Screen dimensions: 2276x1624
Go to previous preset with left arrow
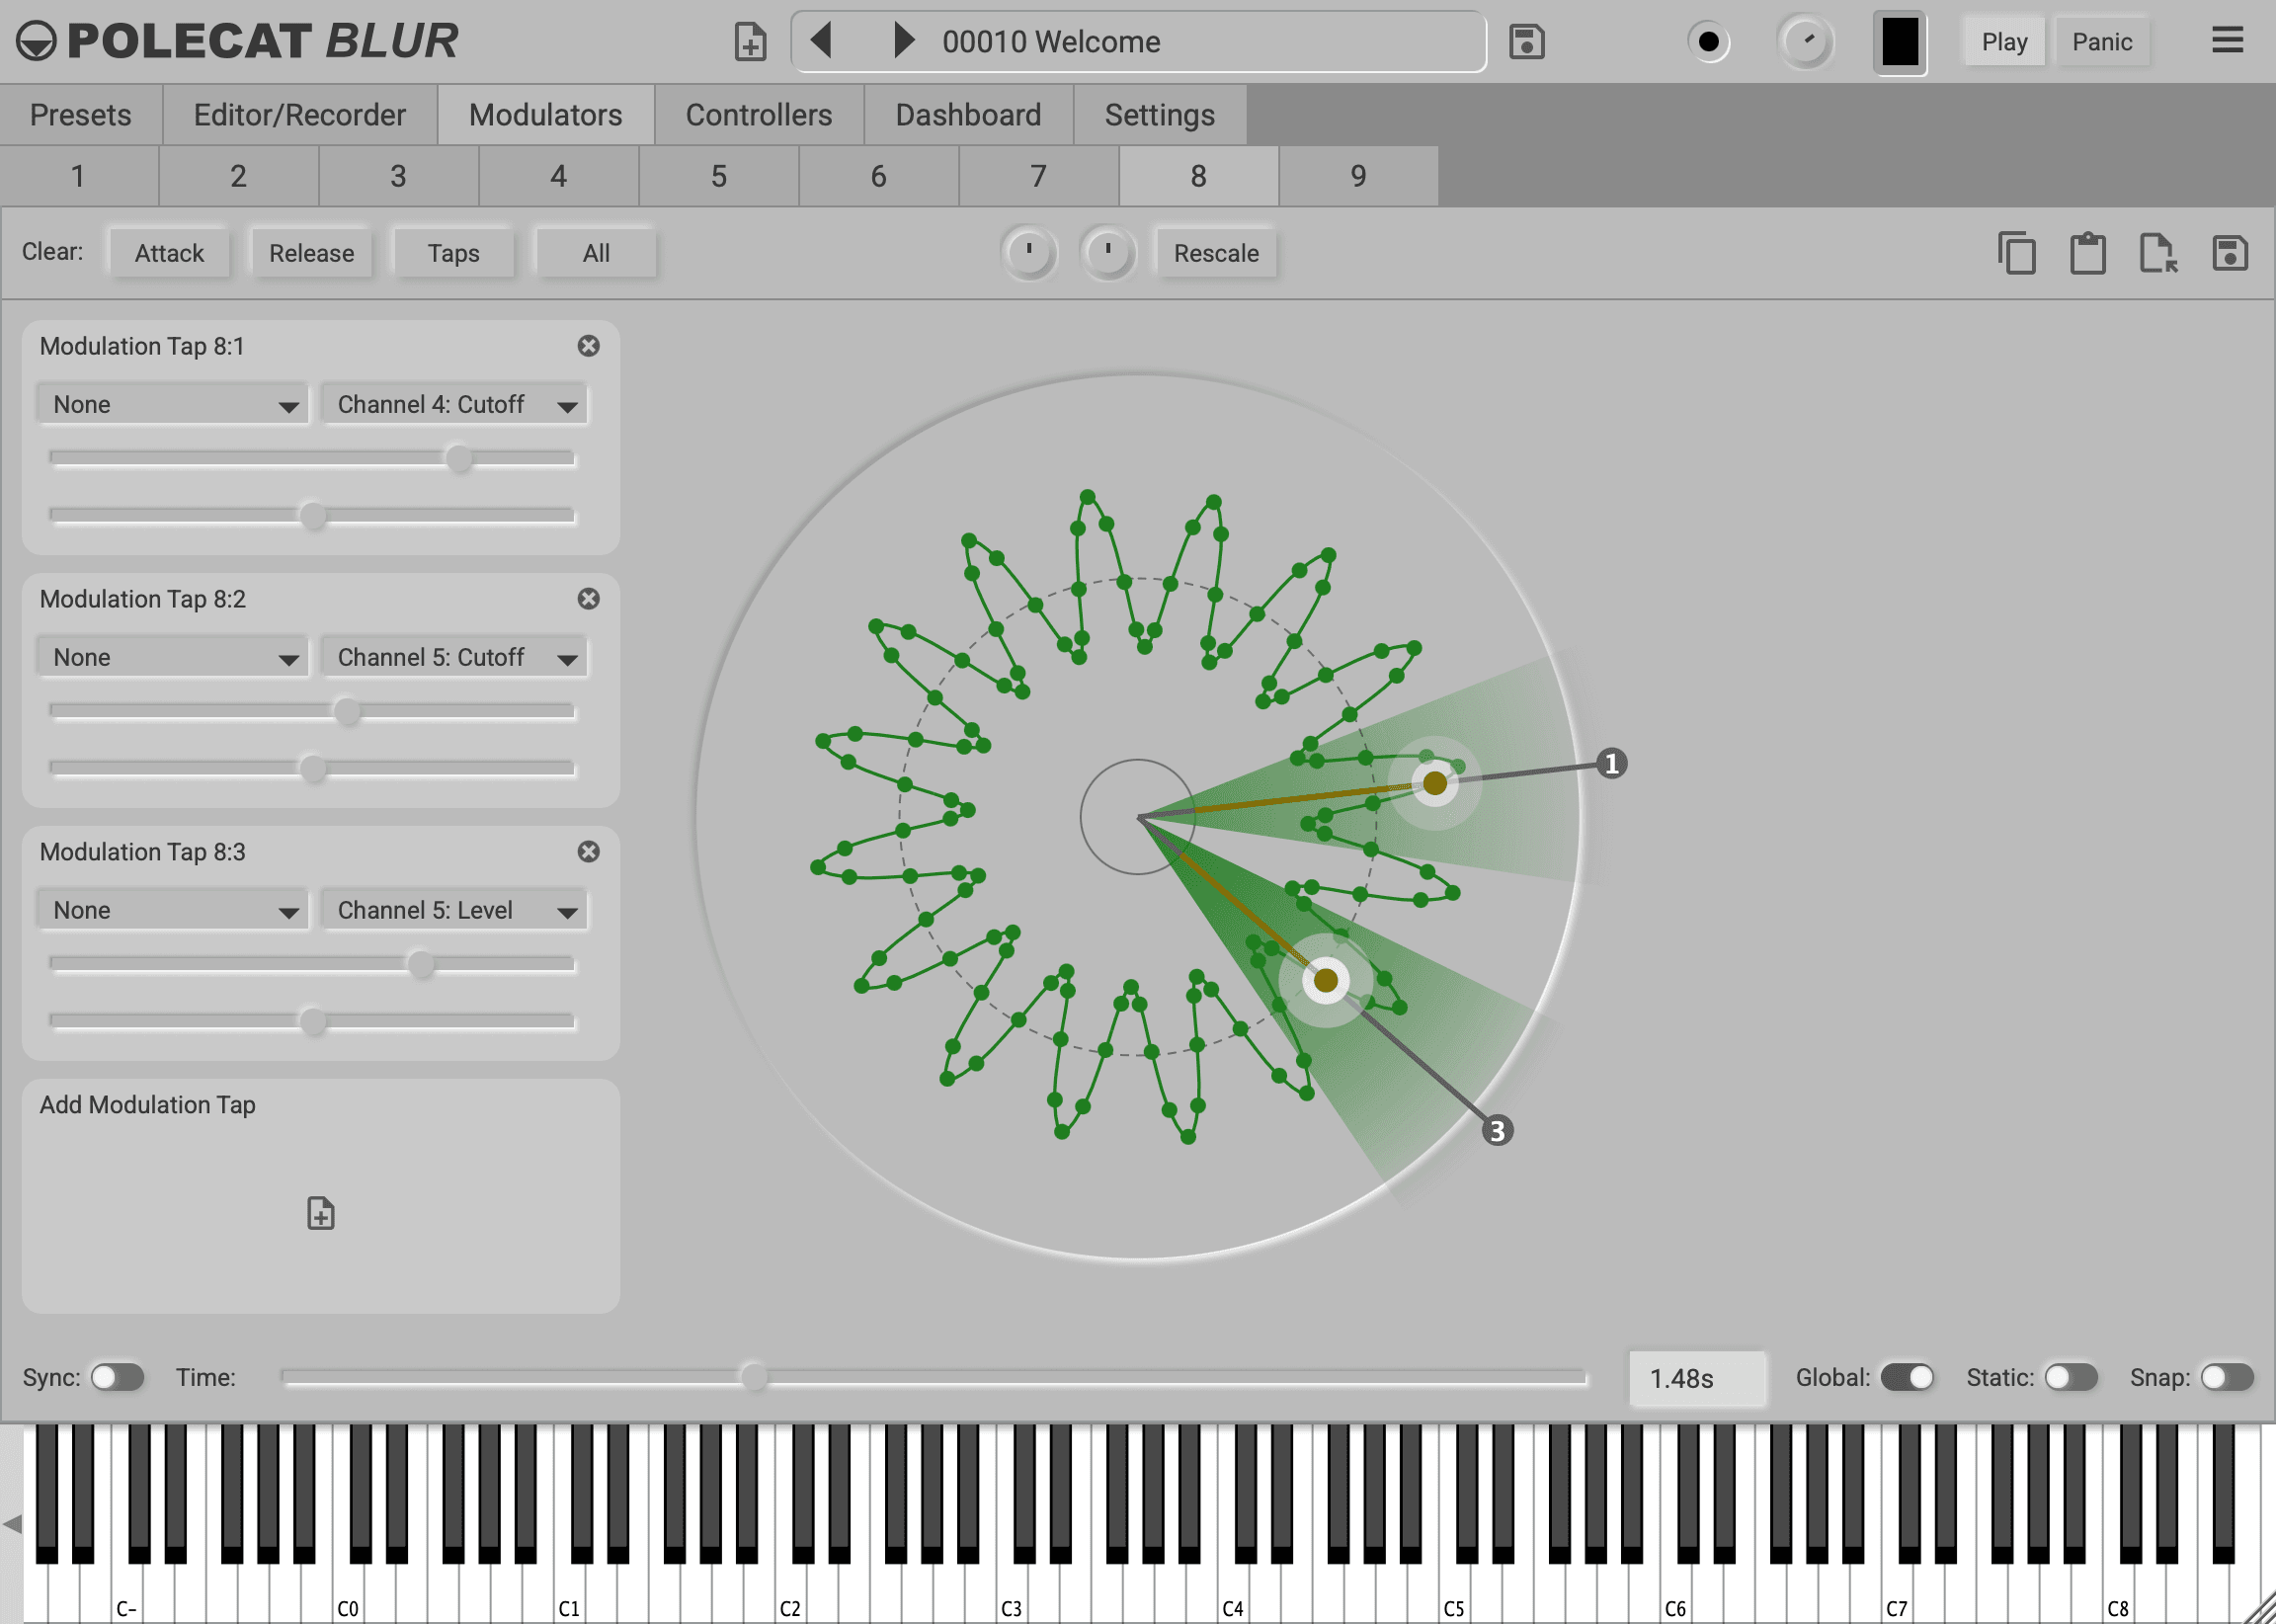click(821, 41)
